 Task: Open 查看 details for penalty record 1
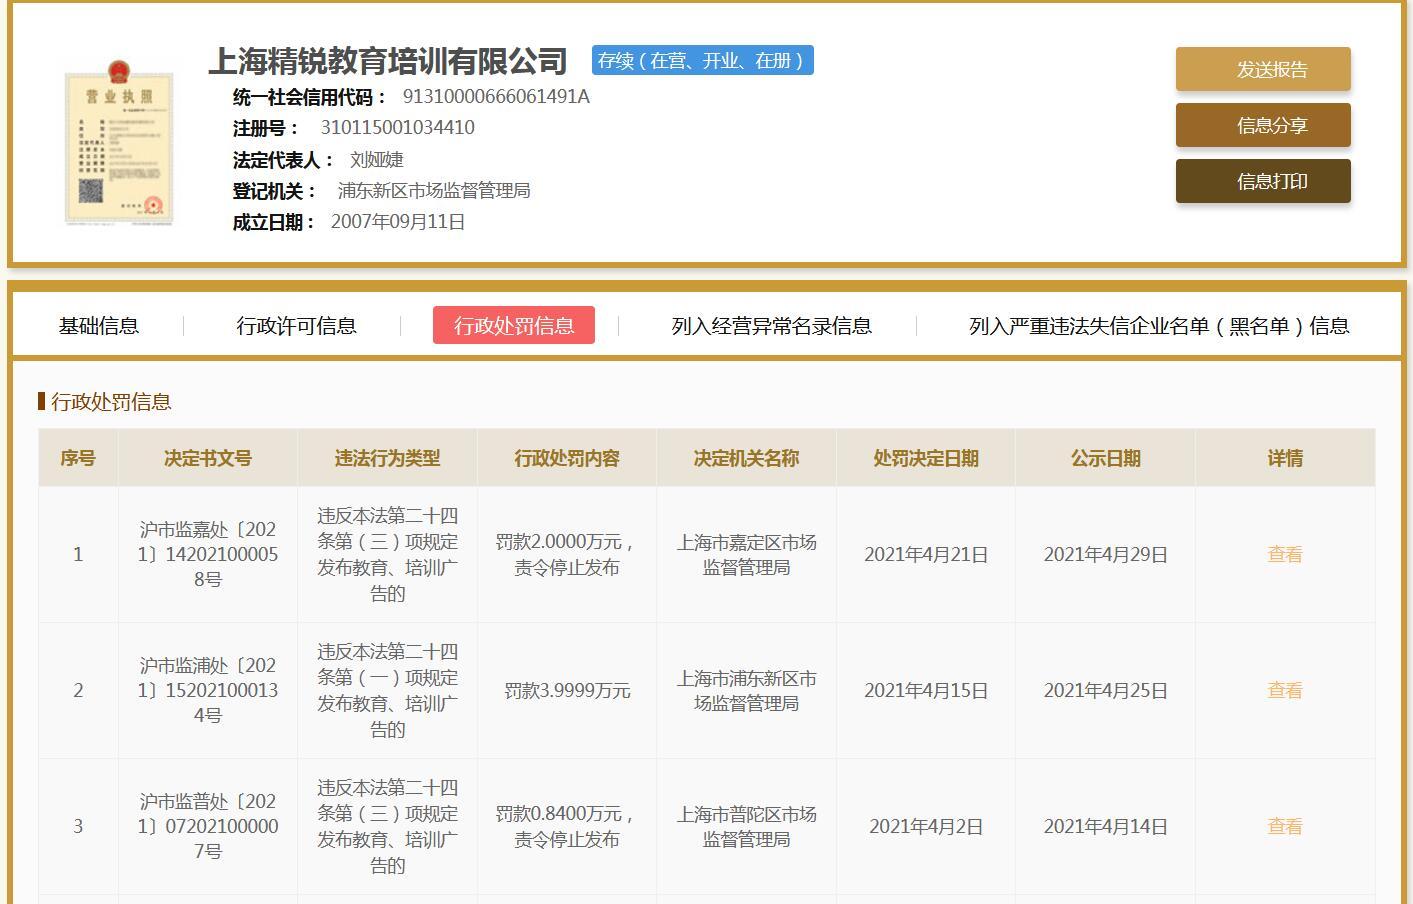pos(1284,554)
